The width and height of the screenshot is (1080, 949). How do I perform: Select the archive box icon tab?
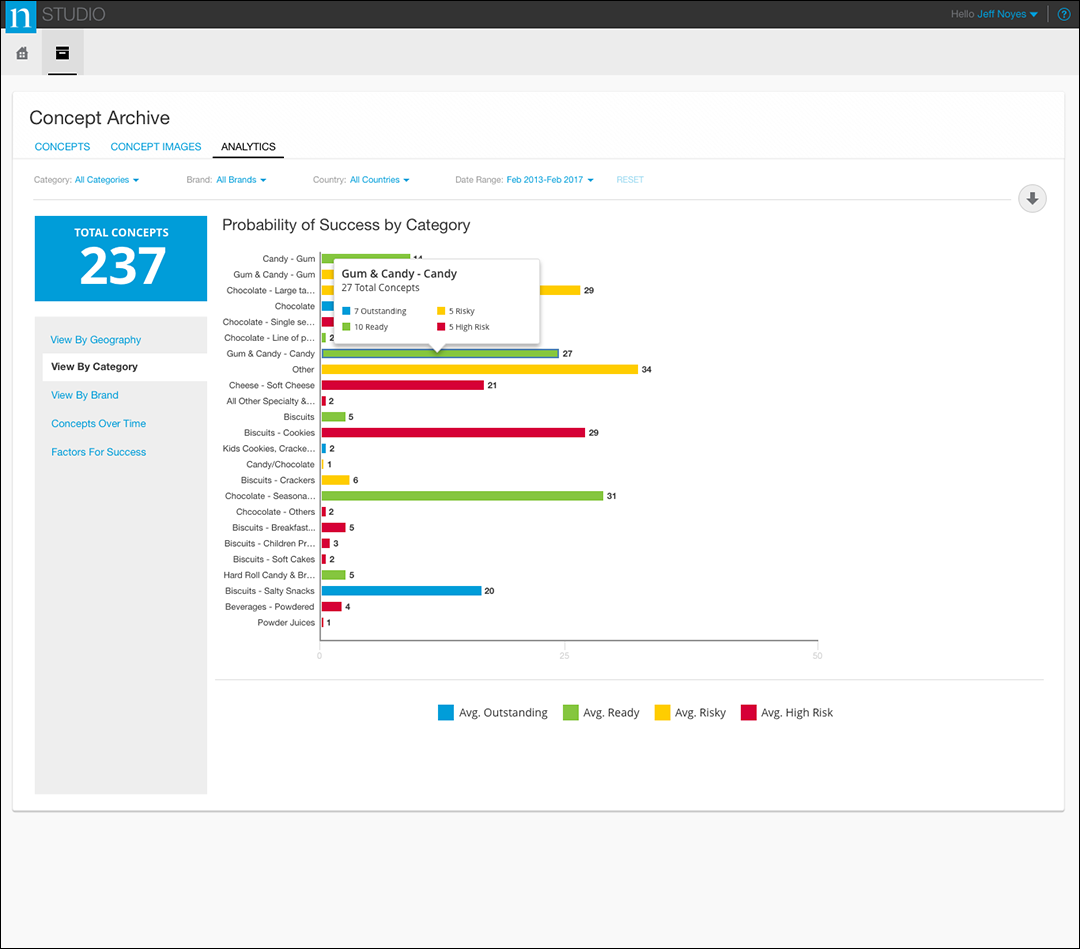[63, 52]
